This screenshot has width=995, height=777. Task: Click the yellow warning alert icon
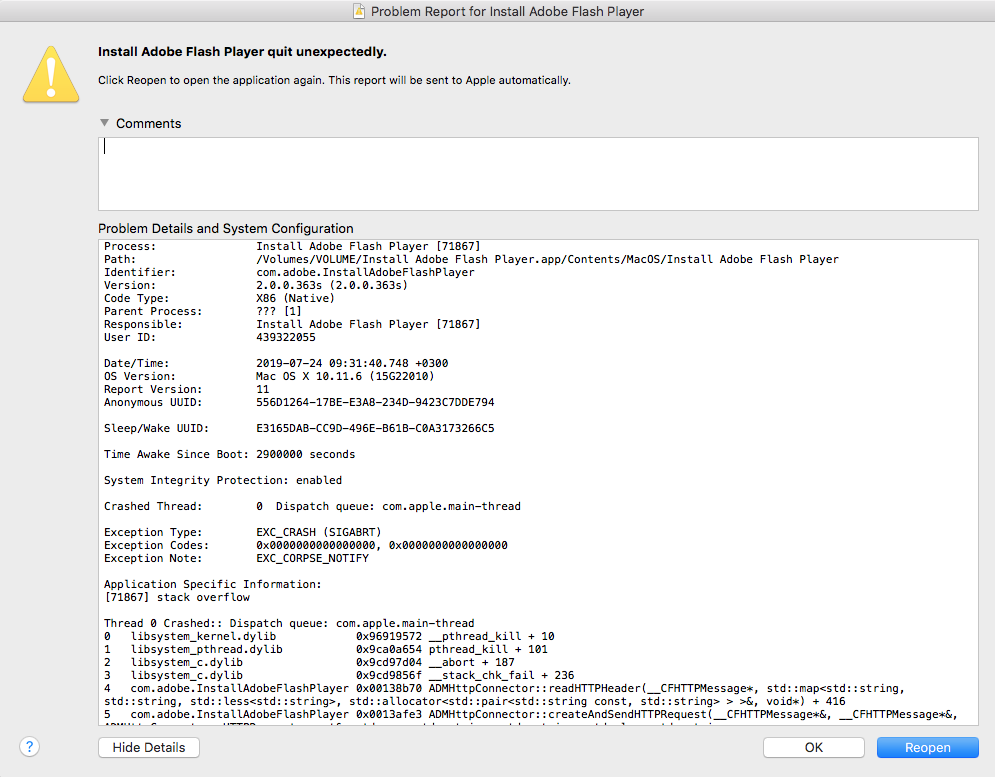point(51,74)
